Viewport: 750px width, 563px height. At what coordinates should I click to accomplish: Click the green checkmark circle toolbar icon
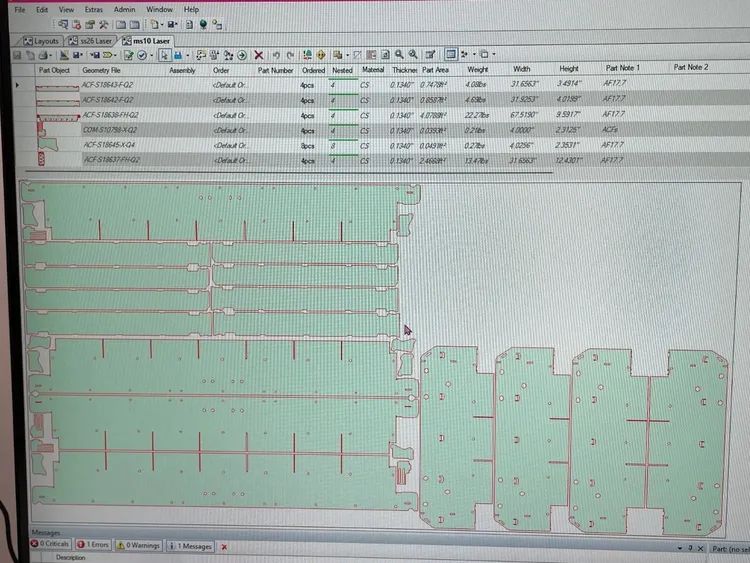[141, 55]
